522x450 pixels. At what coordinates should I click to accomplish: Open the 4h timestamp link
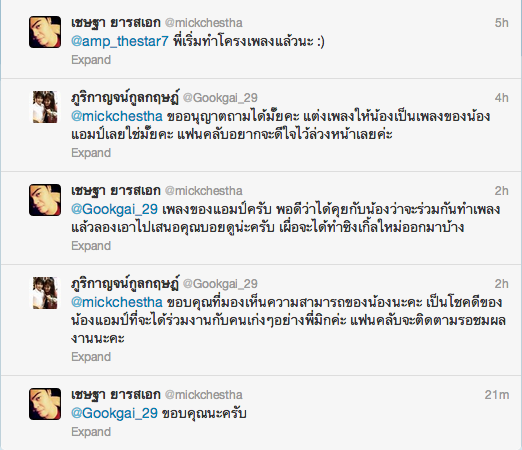(x=501, y=98)
